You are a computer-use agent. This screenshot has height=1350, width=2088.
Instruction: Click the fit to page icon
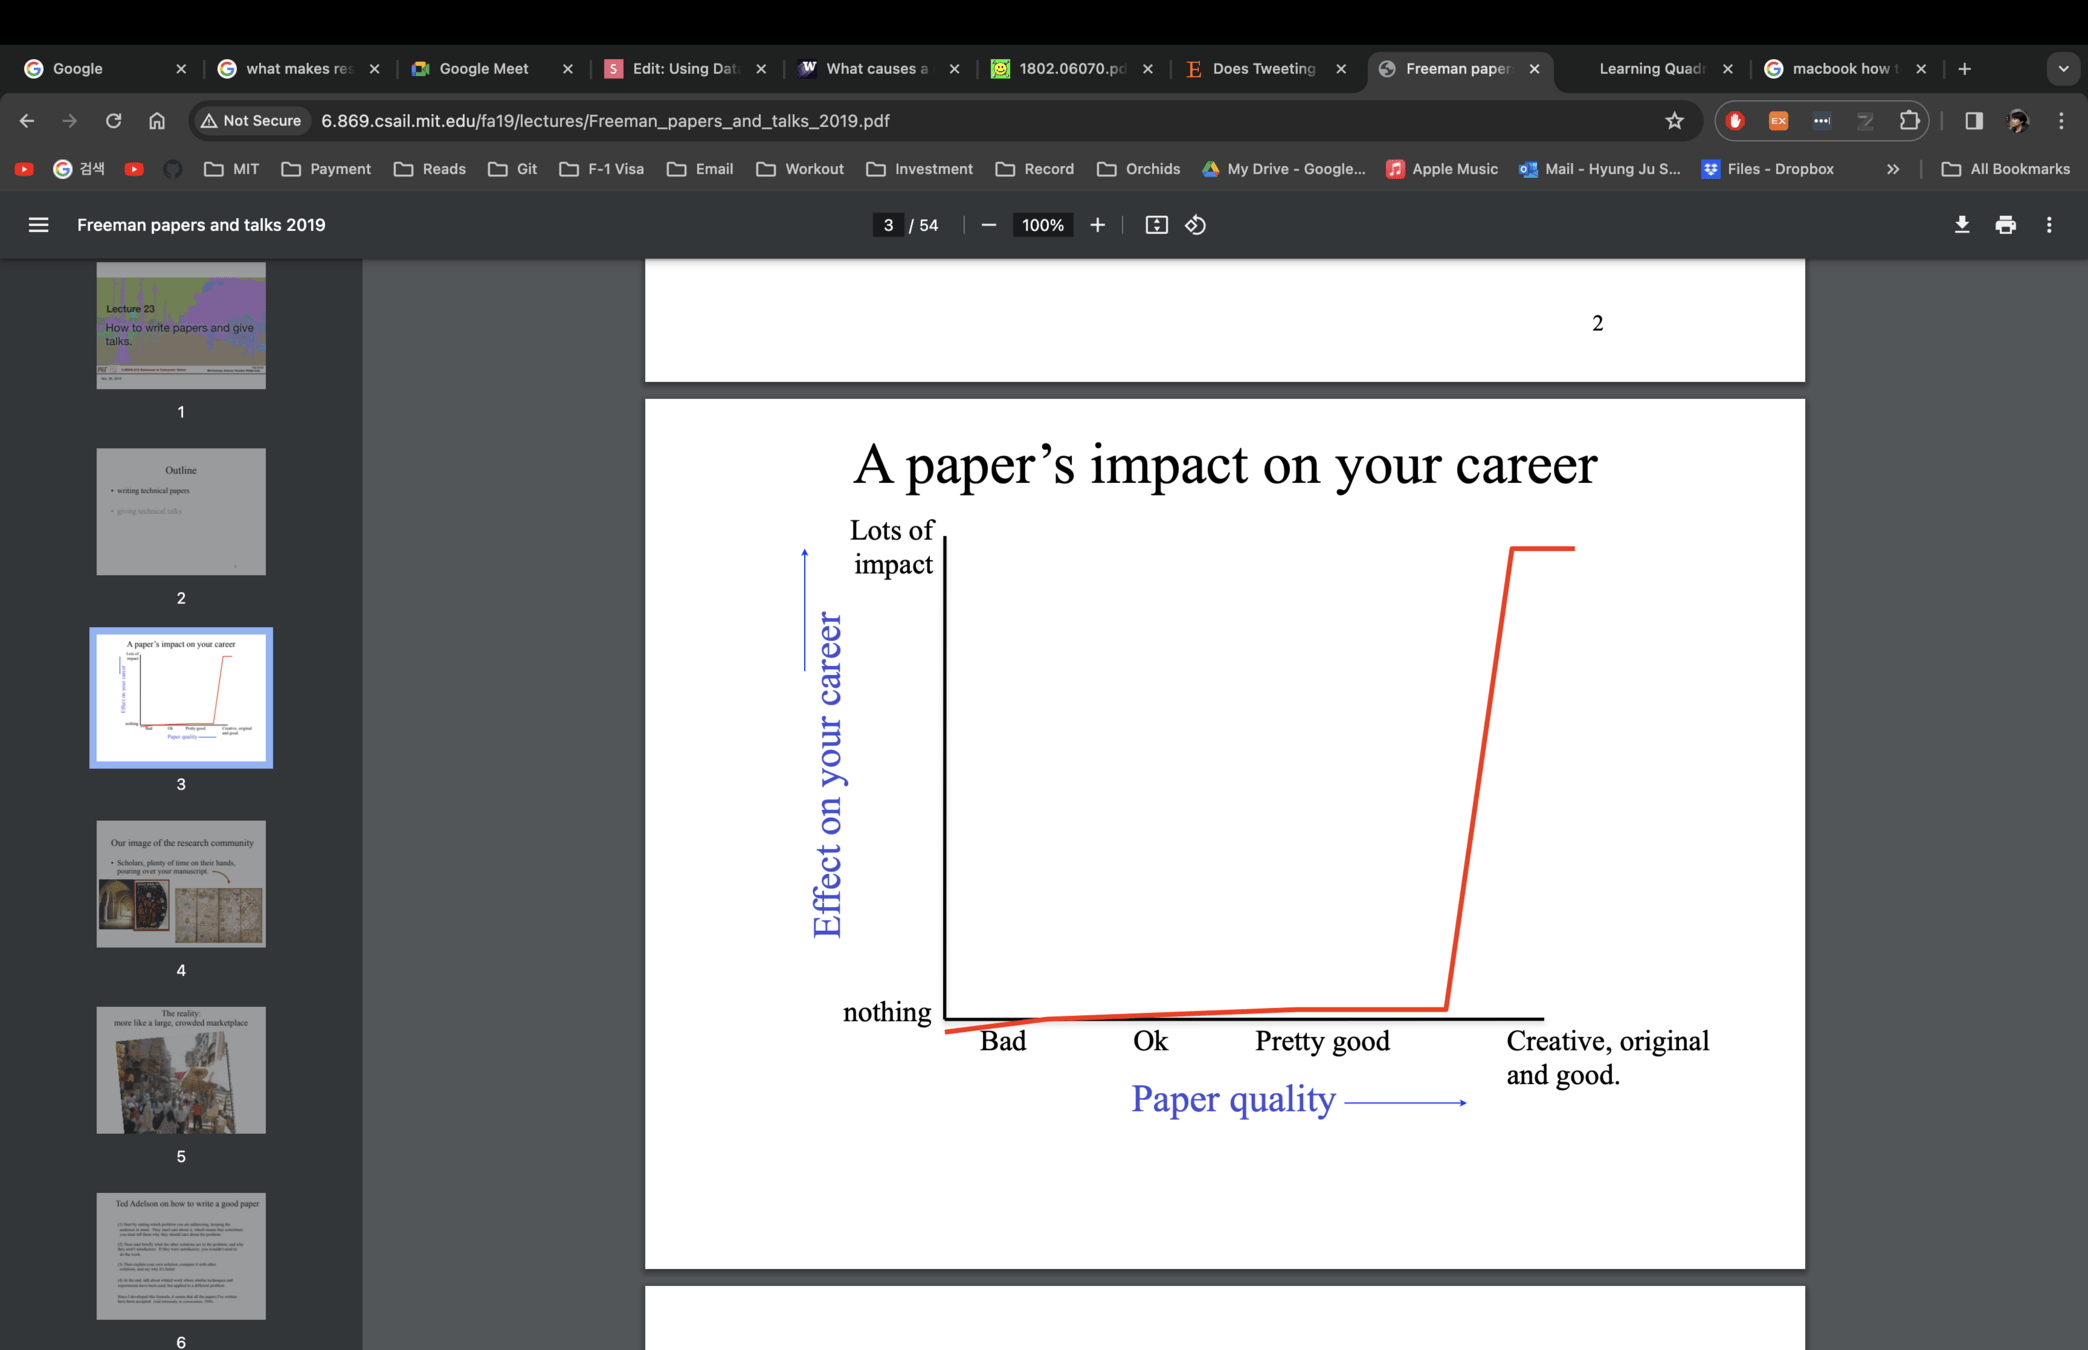tap(1156, 225)
